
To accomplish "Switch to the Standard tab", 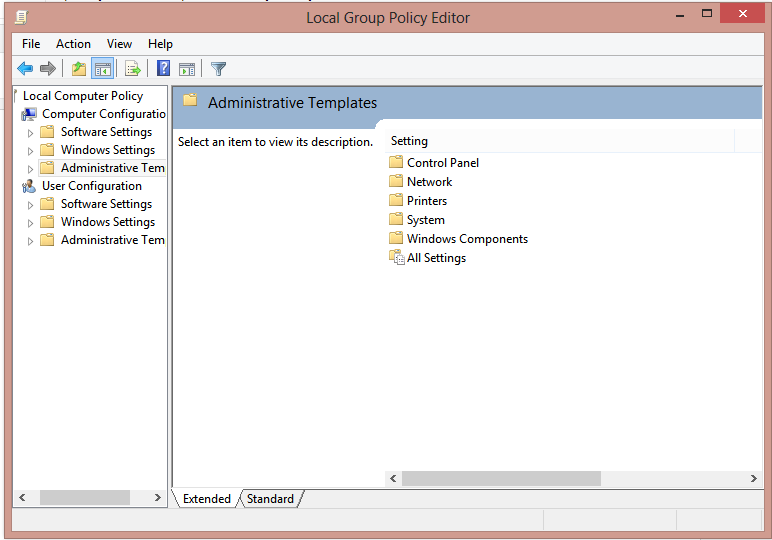I will click(x=270, y=499).
